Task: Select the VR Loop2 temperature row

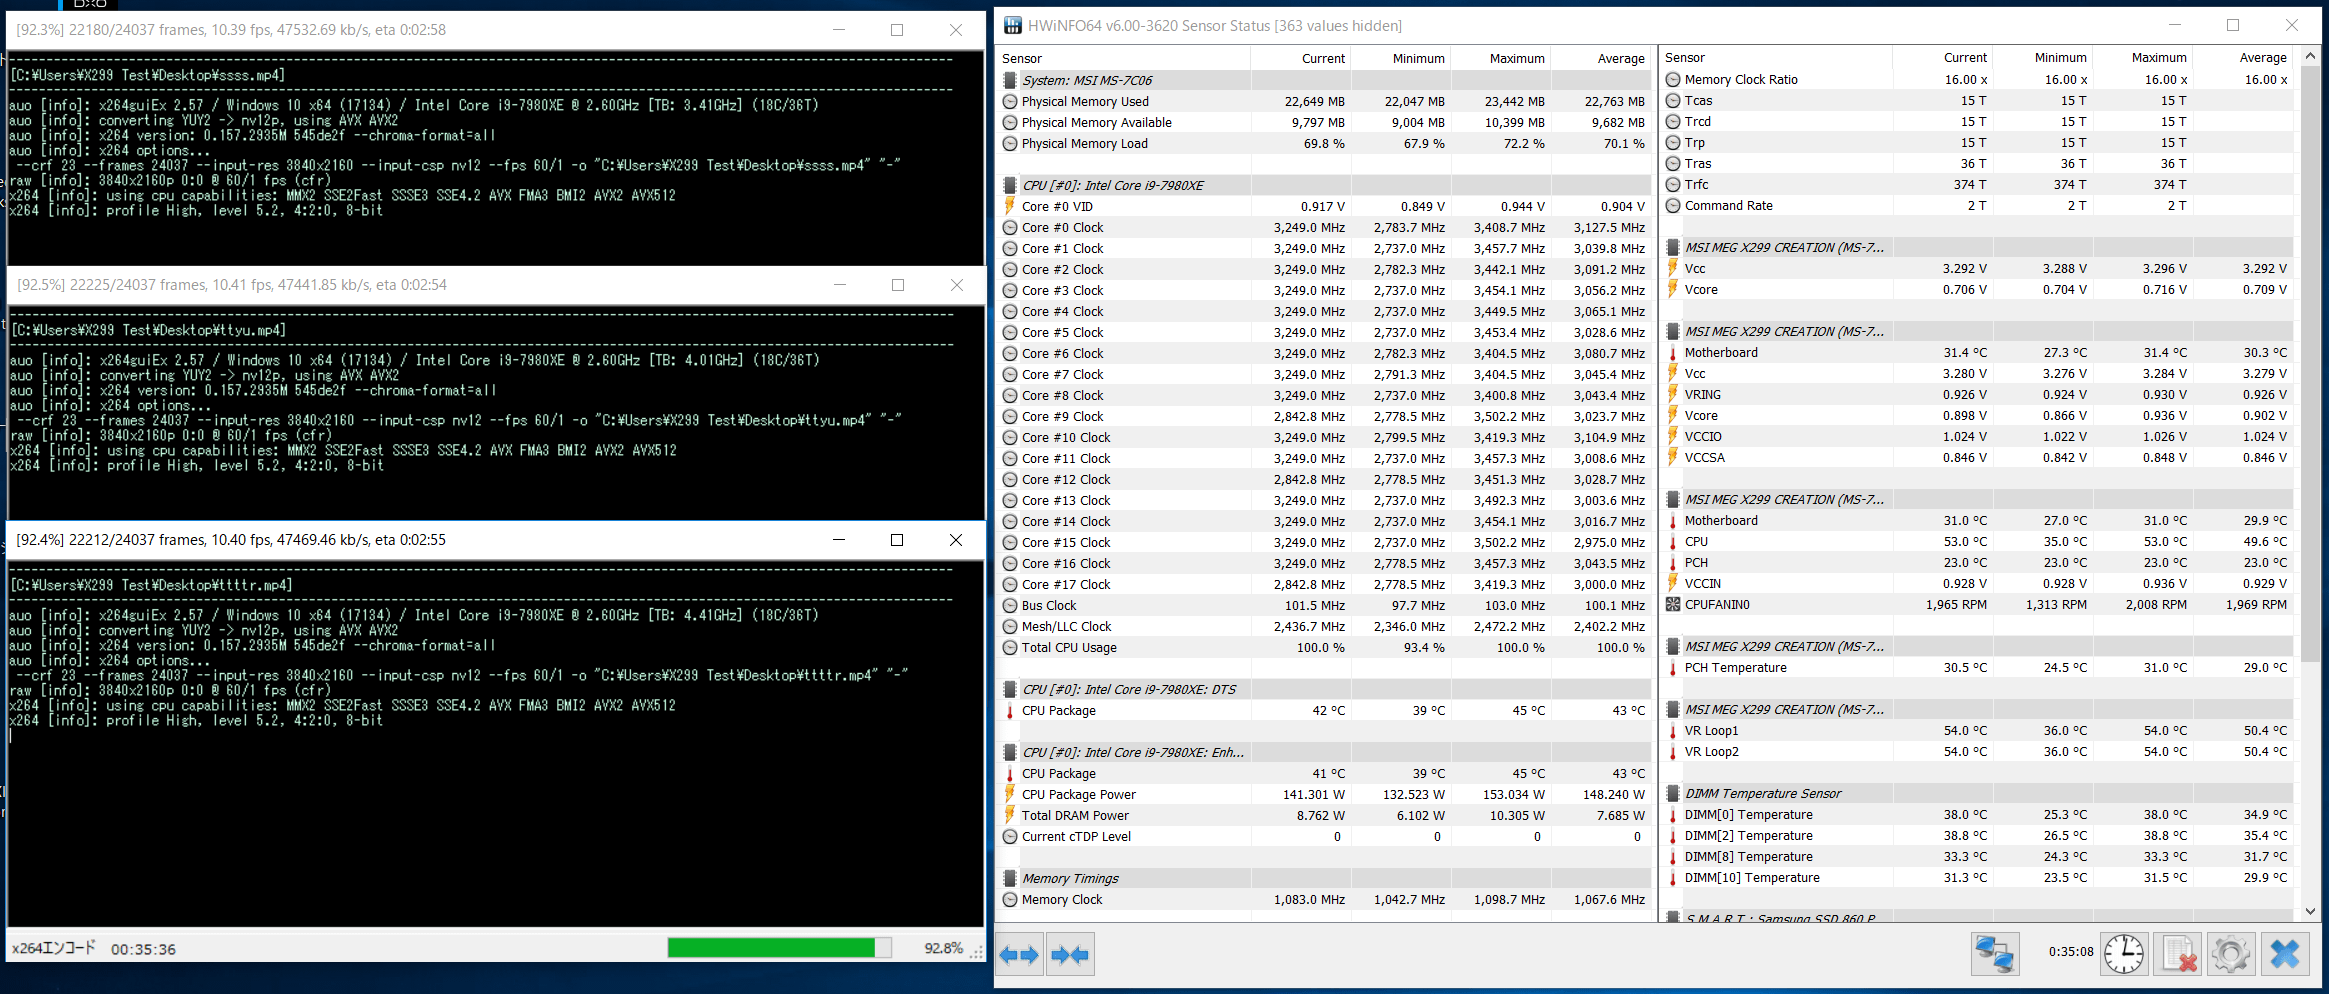Action: point(1977,751)
